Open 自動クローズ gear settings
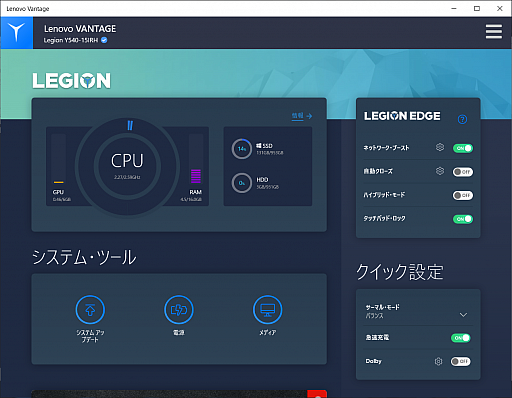The height and width of the screenshot is (398, 512). pyautogui.click(x=440, y=171)
